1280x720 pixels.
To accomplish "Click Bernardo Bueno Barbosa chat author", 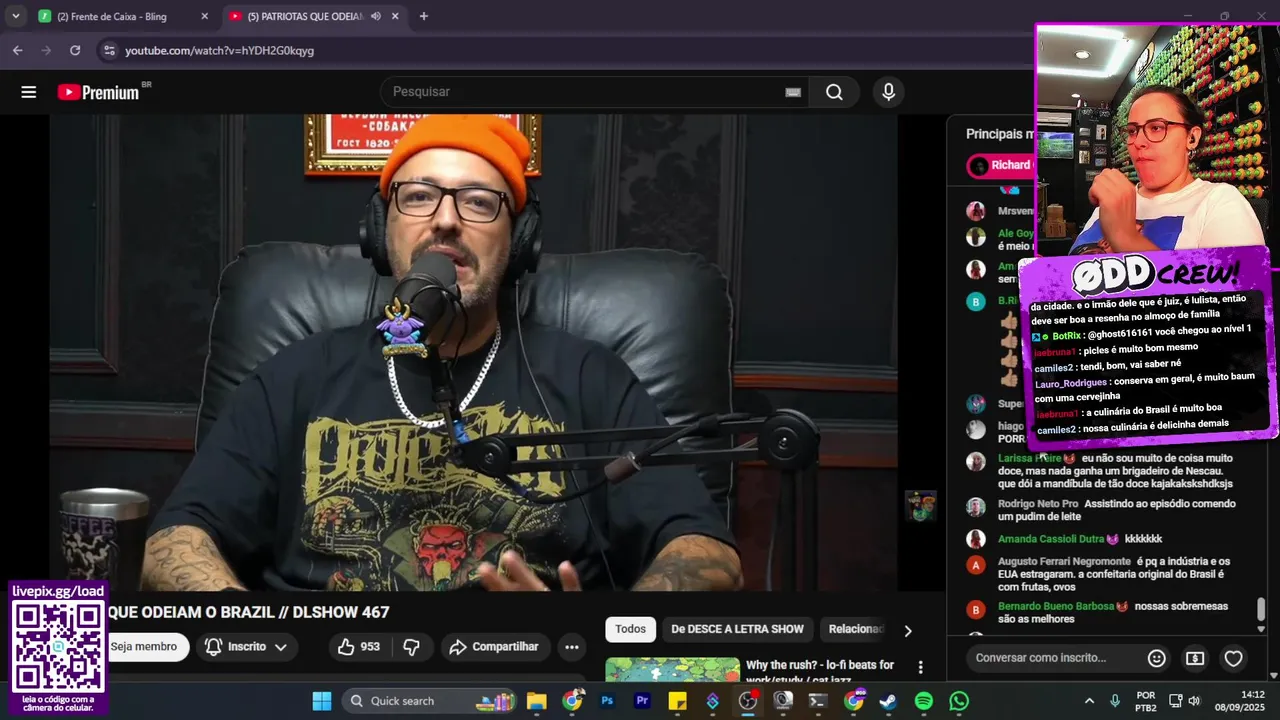I will [x=1056, y=606].
